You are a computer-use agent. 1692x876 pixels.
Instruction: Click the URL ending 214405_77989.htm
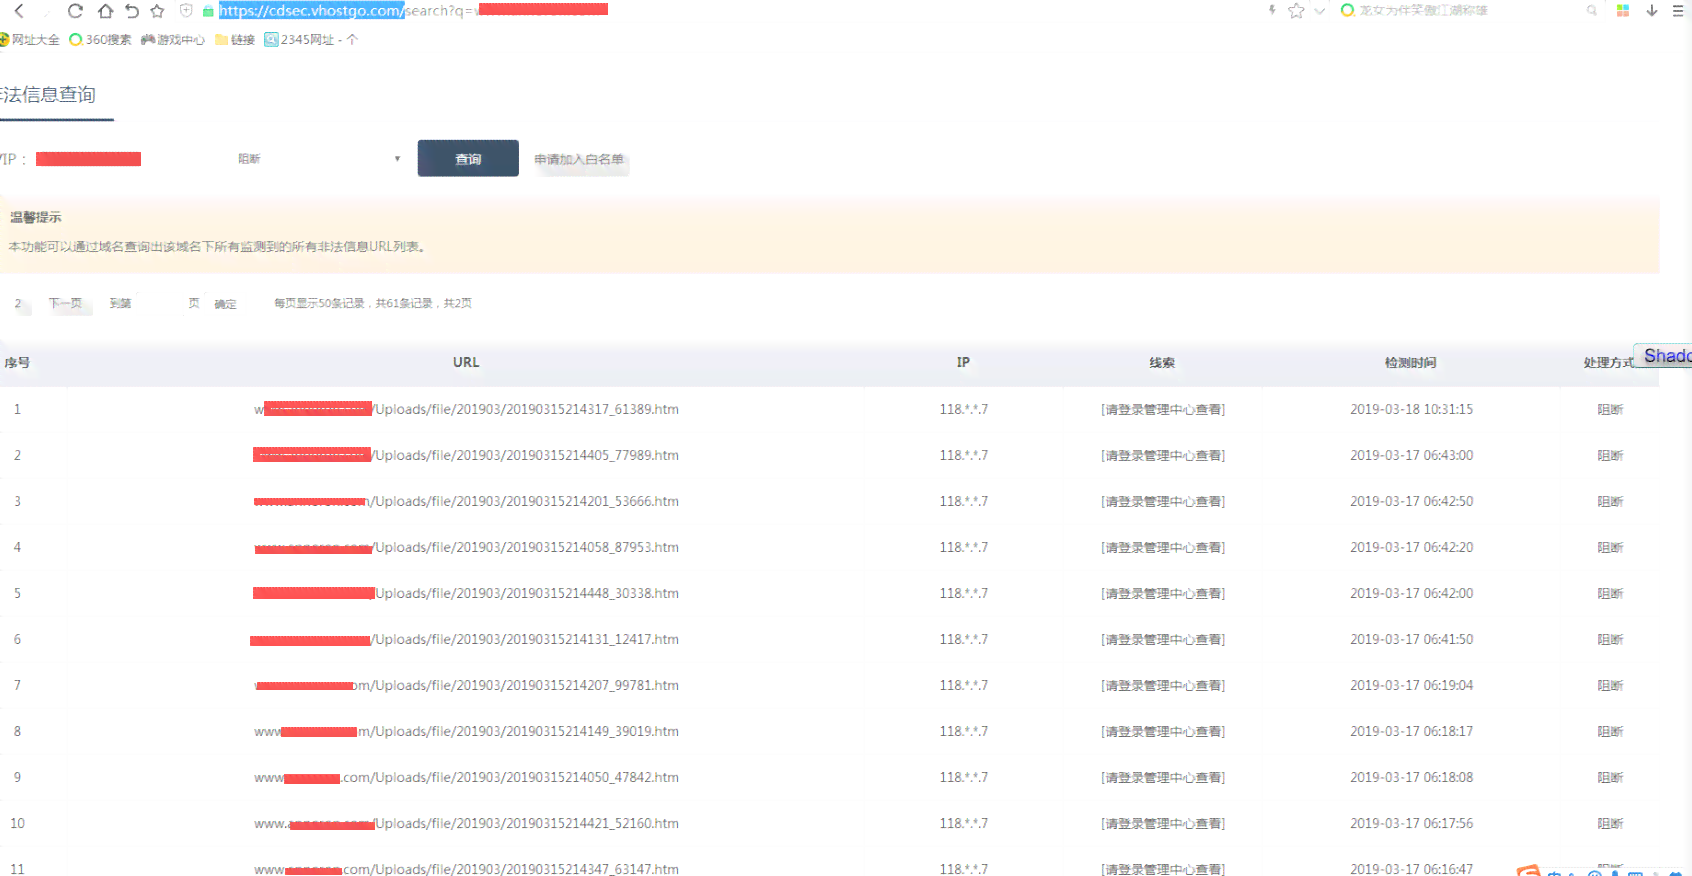(466, 455)
